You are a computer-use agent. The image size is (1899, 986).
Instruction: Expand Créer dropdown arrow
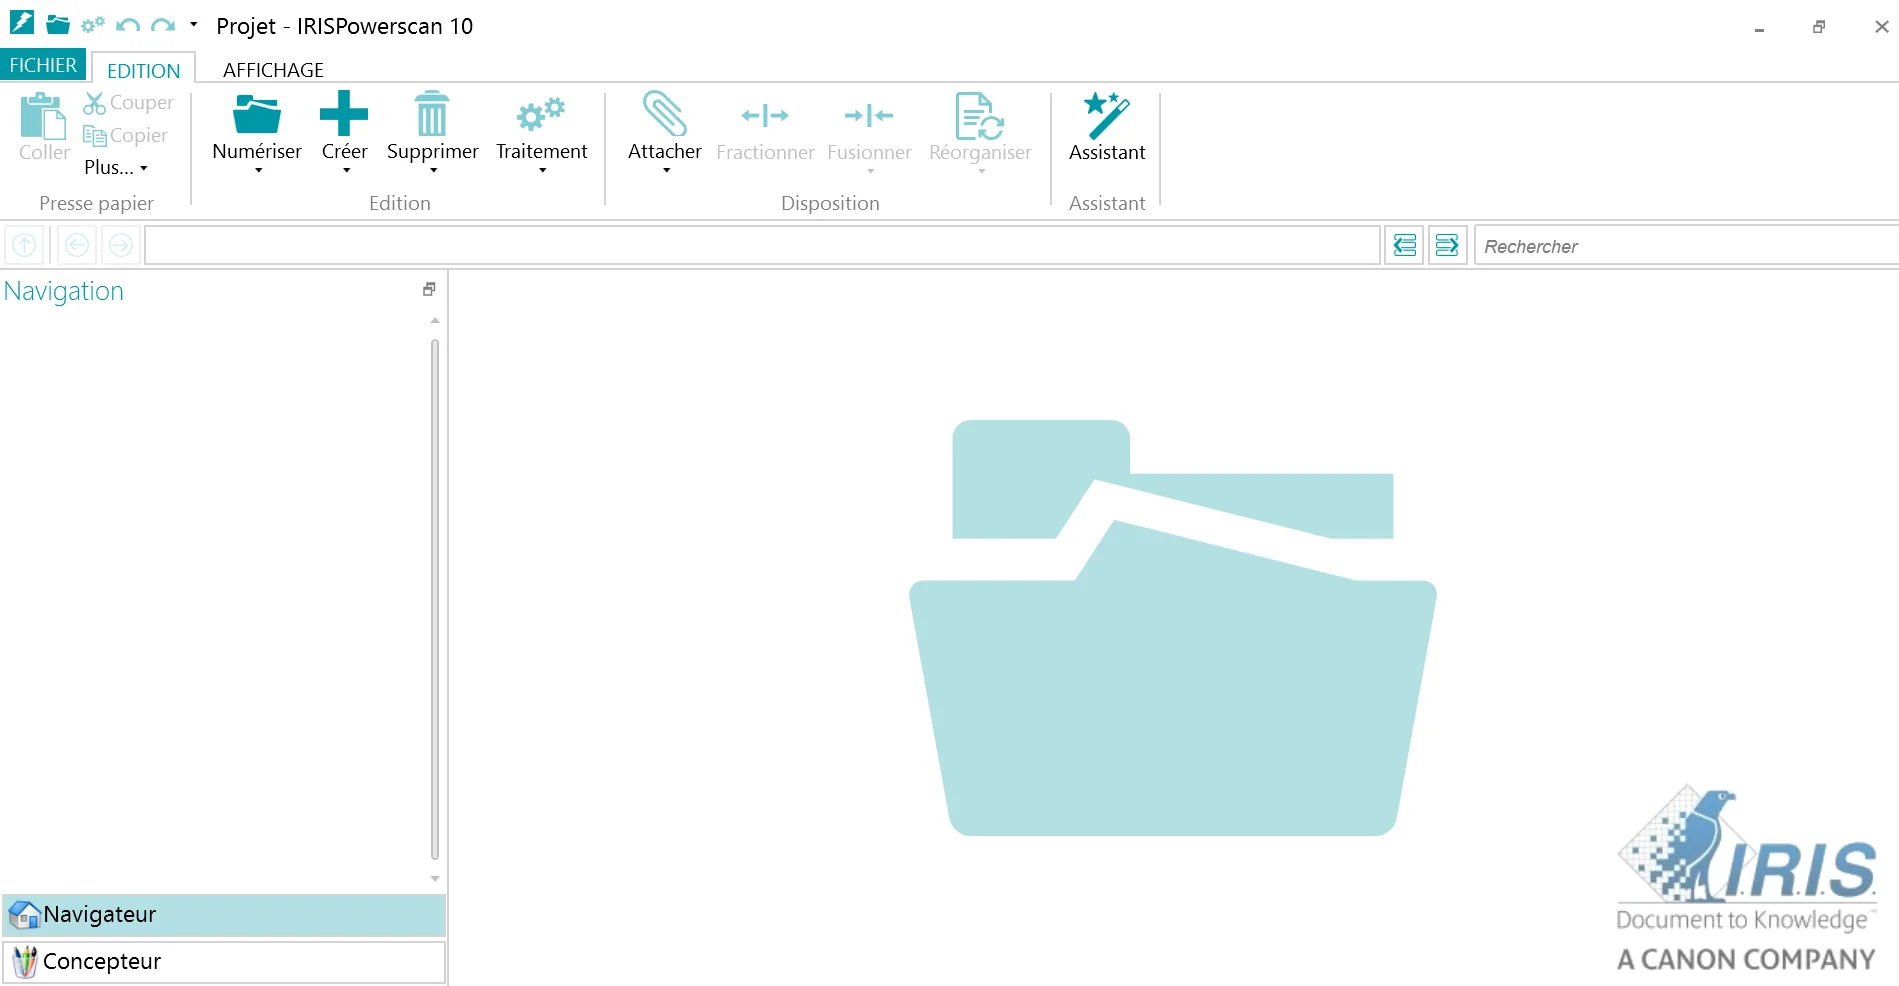[x=346, y=171]
